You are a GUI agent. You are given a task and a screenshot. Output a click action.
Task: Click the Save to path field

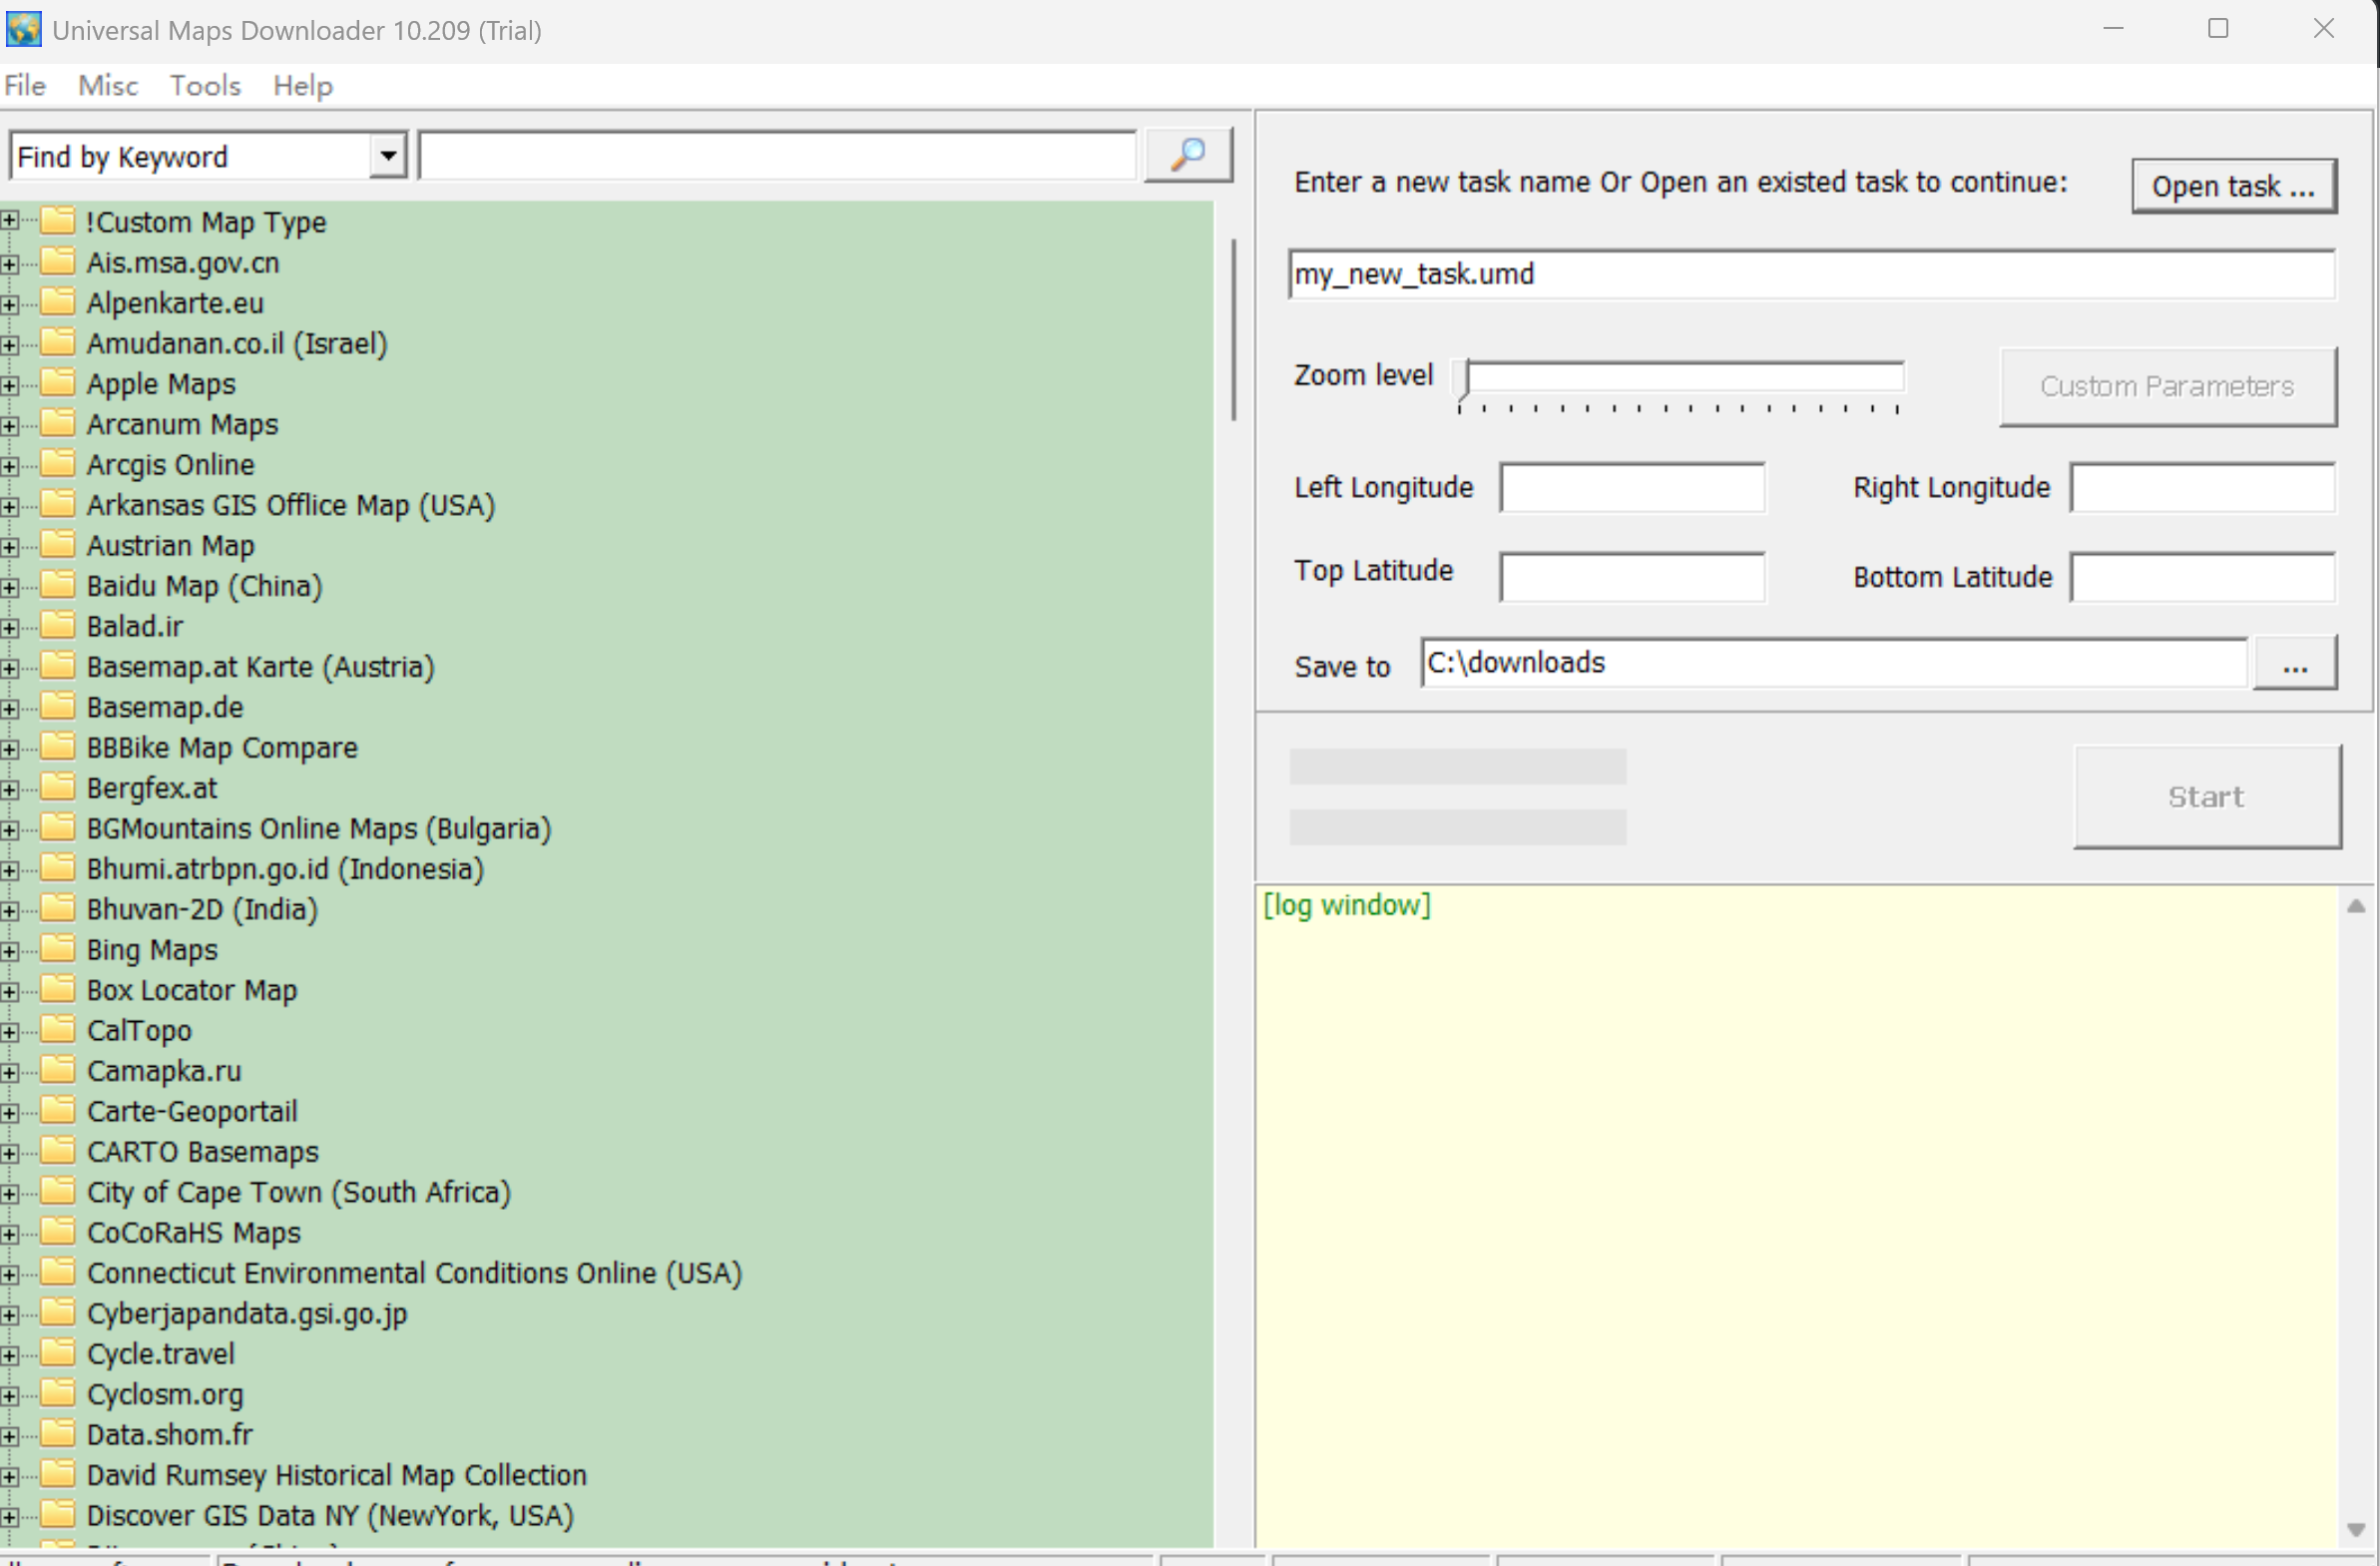click(1834, 663)
